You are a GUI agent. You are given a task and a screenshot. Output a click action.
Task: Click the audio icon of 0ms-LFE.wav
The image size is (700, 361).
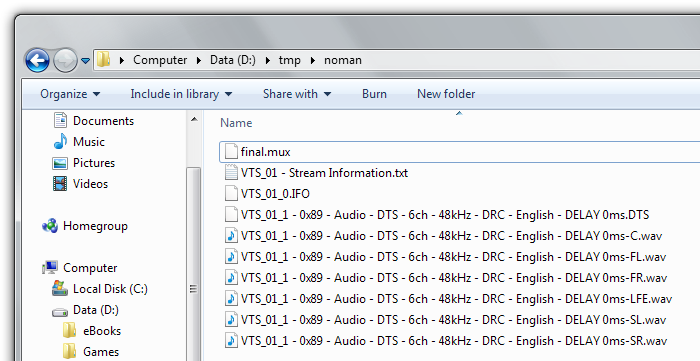(x=231, y=299)
